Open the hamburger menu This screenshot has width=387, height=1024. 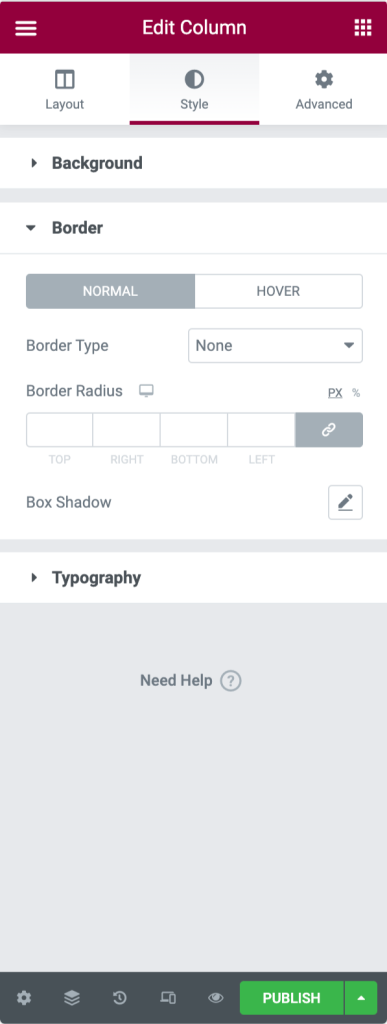point(25,27)
